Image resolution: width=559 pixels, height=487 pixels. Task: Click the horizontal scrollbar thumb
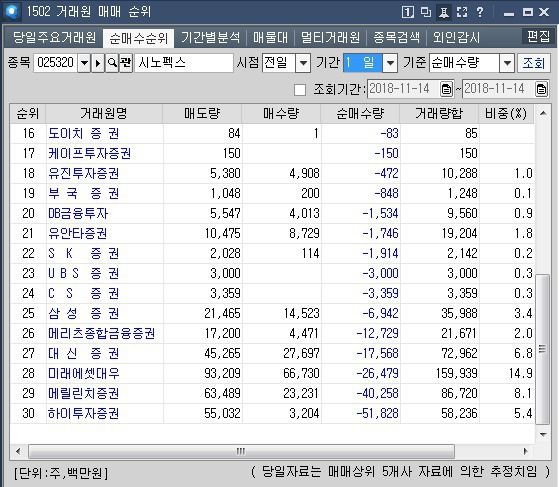[x=241, y=452]
